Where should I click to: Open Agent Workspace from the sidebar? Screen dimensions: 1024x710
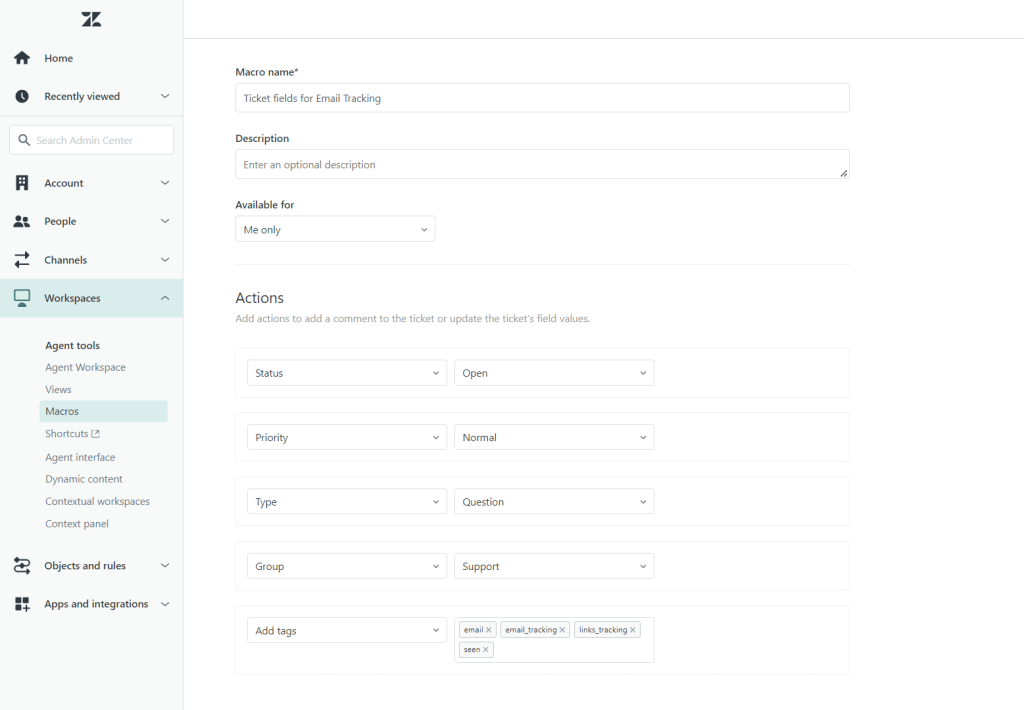pos(85,367)
